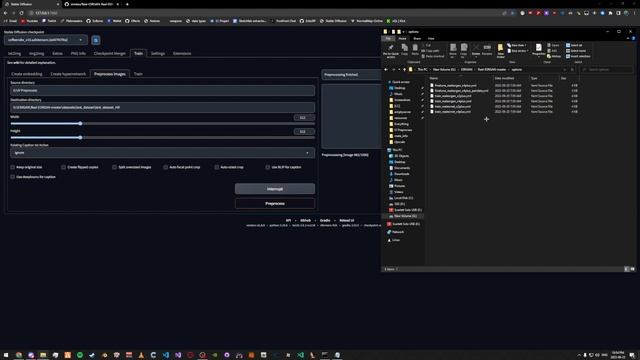Click the browser reload page icon
640x360 pixels.
point(21,13)
